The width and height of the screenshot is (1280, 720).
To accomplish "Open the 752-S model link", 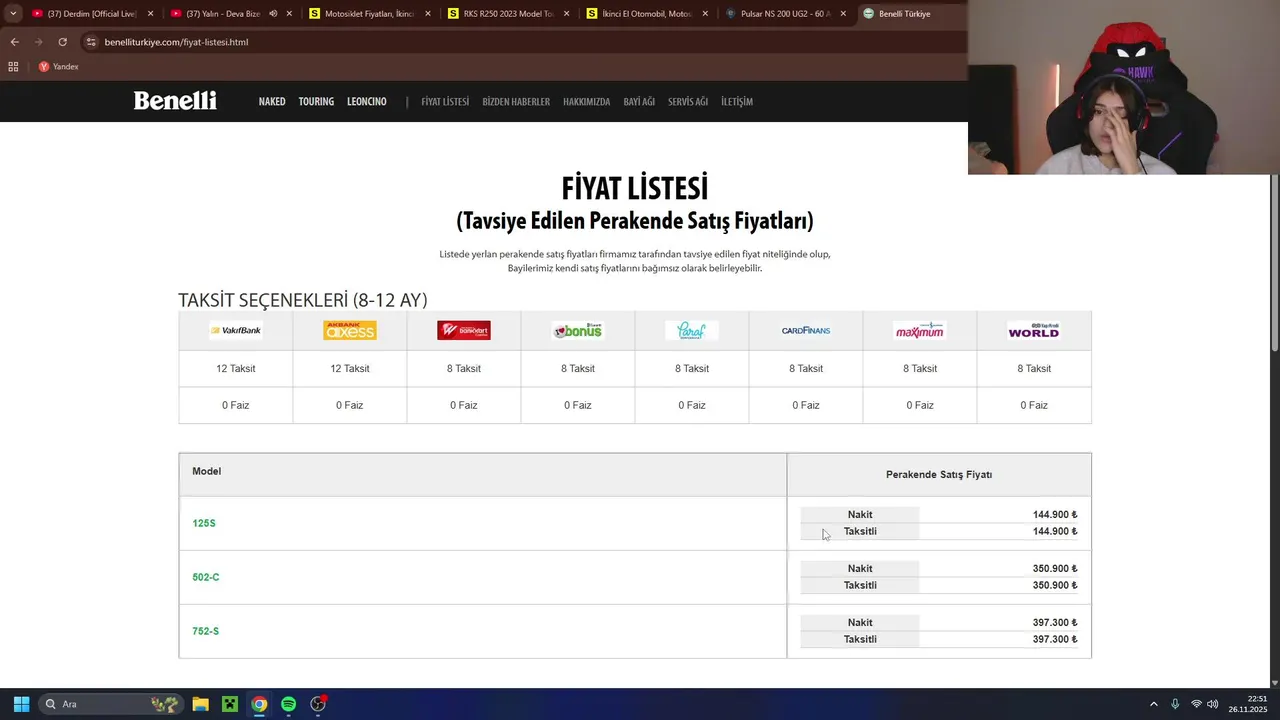I will [205, 631].
